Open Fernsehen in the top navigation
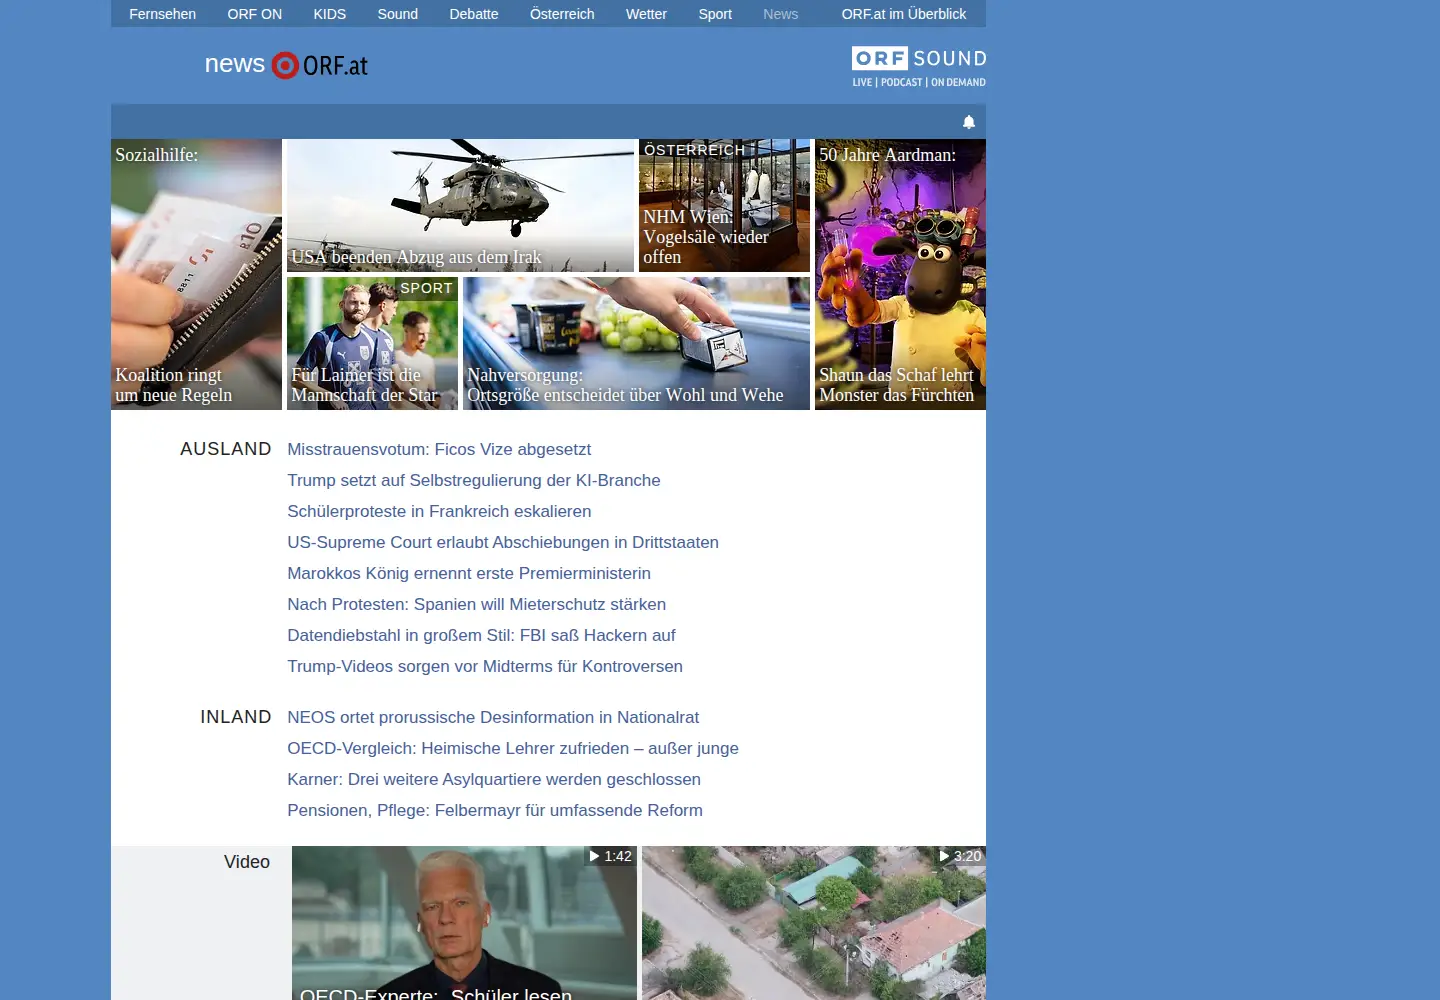 [x=162, y=14]
